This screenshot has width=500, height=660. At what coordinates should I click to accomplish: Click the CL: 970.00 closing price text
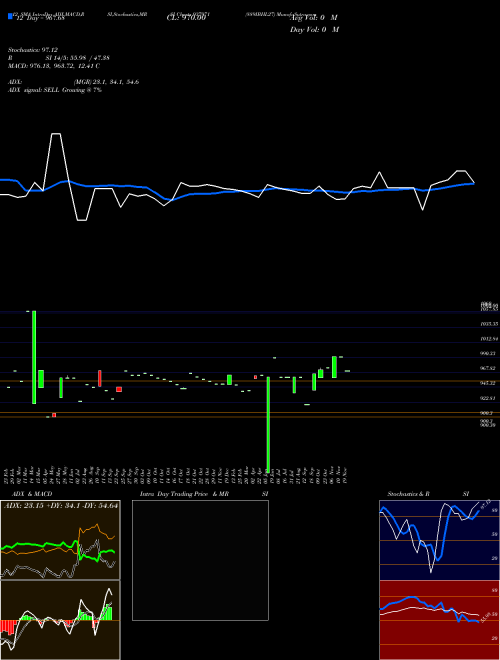click(186, 18)
